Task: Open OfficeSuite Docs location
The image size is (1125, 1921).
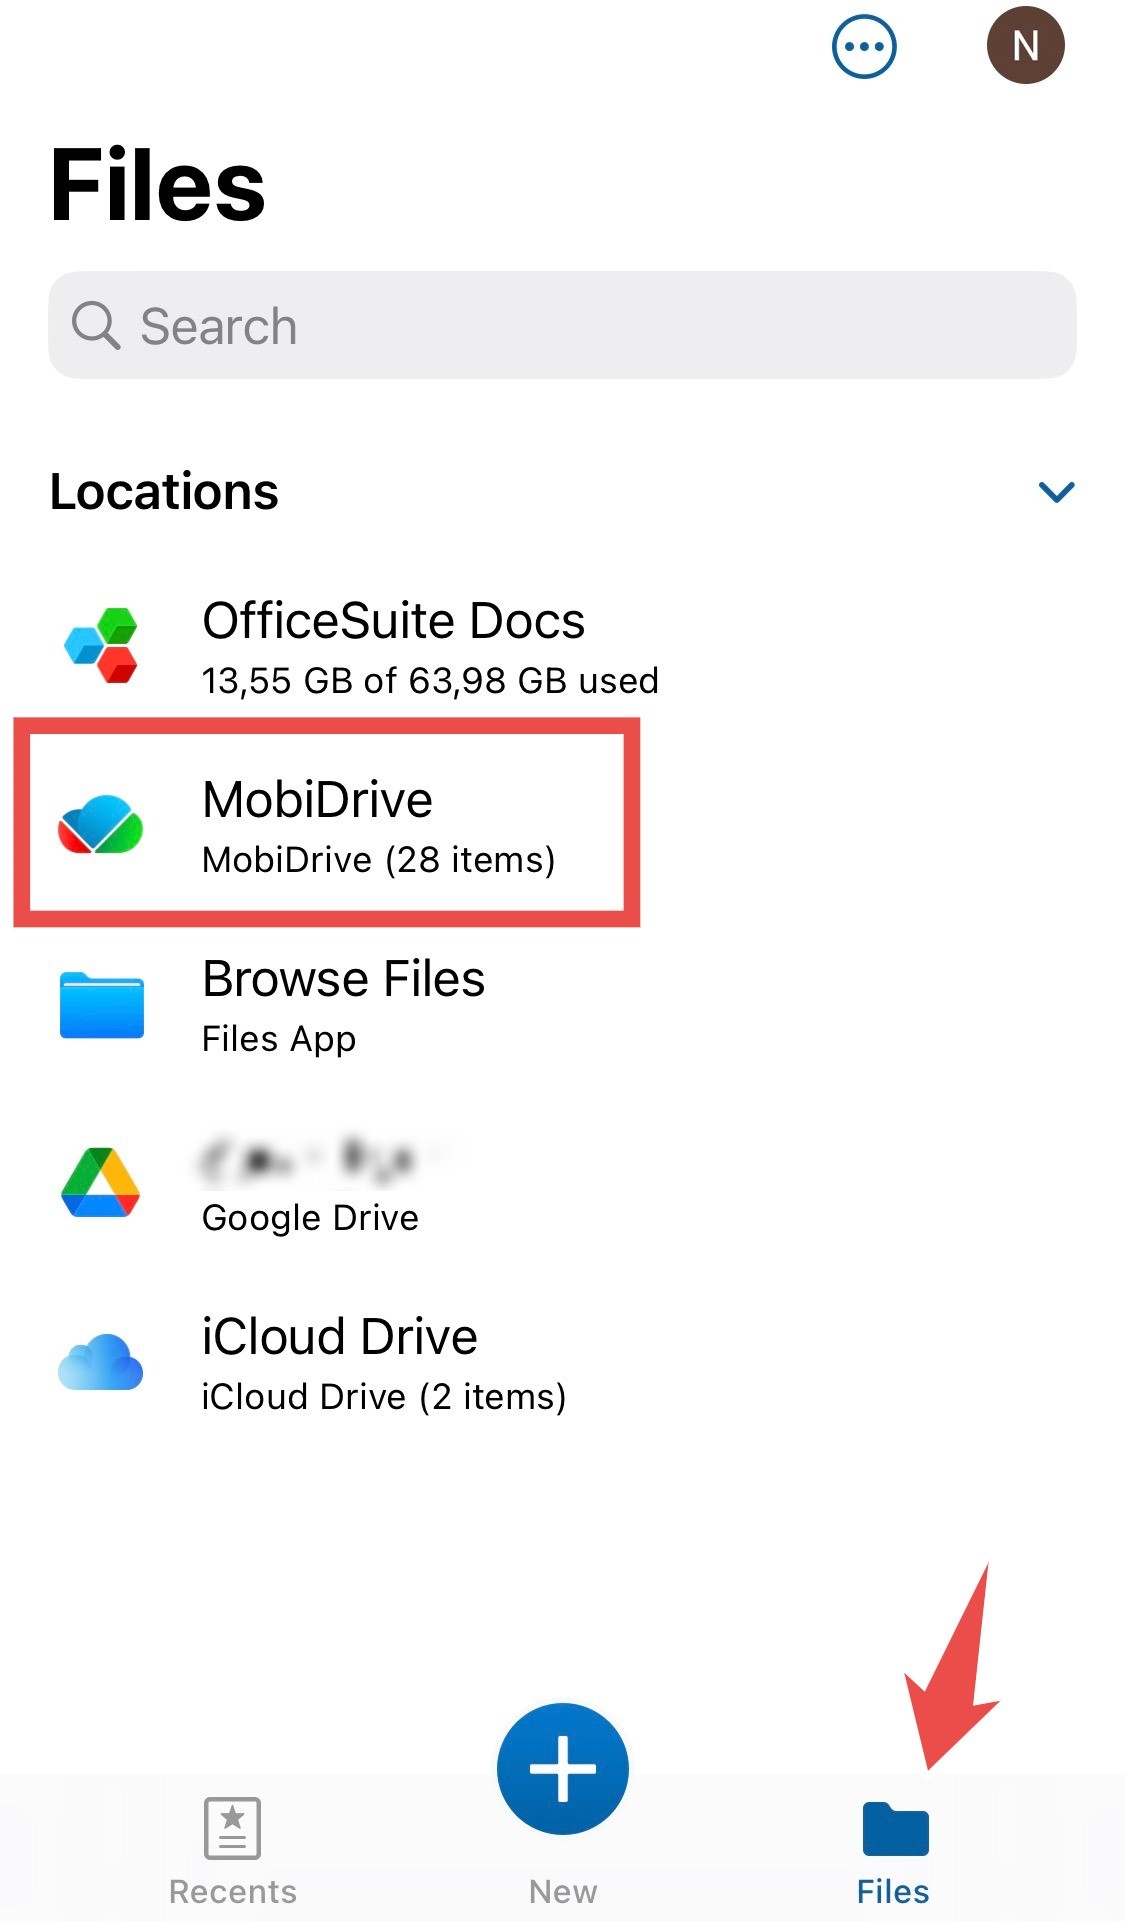Action: [562, 646]
